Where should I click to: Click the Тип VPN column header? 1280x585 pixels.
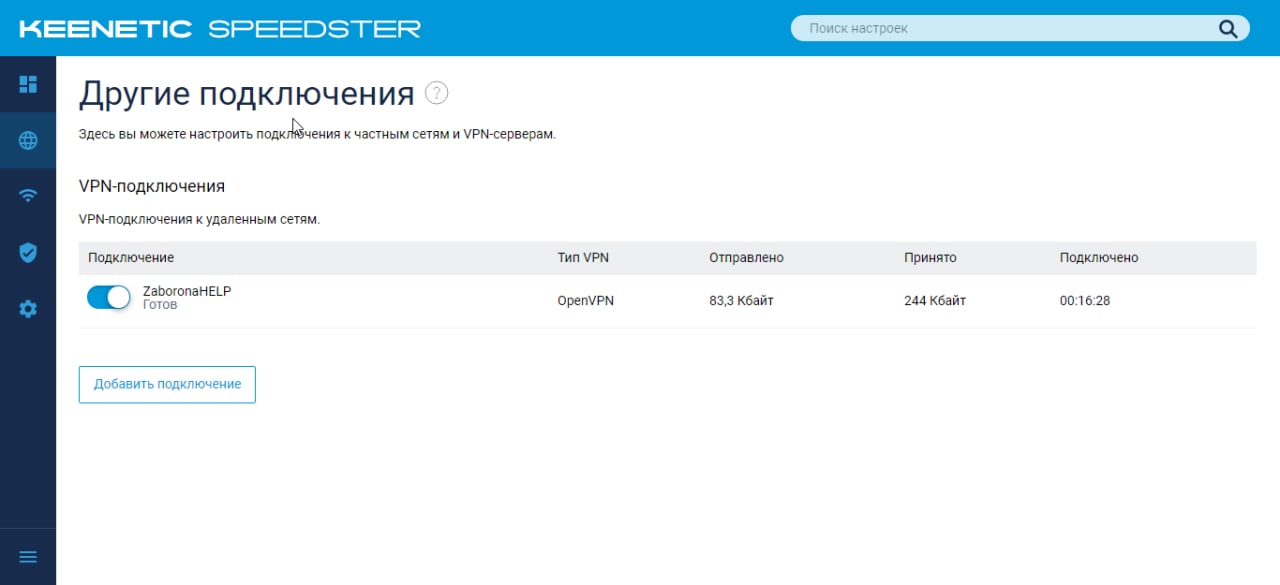[583, 258]
